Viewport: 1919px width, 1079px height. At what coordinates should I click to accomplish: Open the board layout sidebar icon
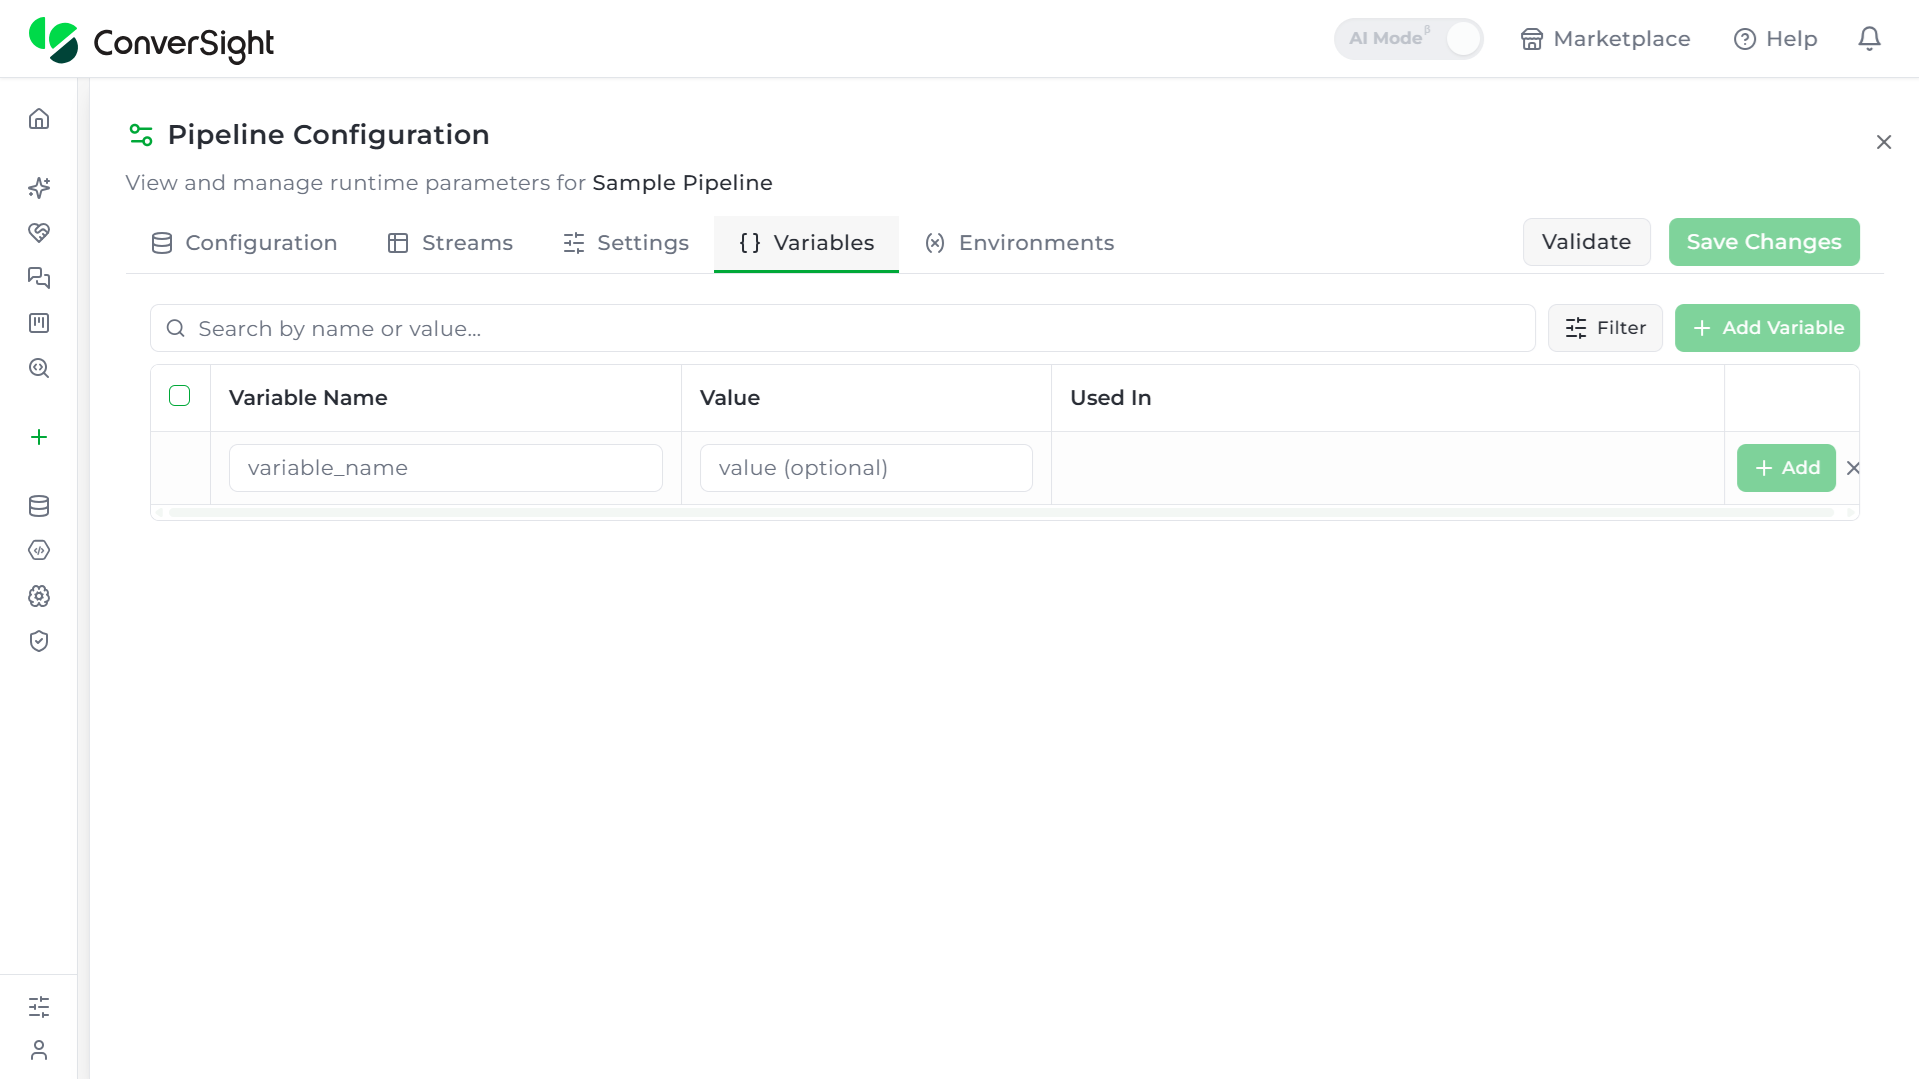39,323
